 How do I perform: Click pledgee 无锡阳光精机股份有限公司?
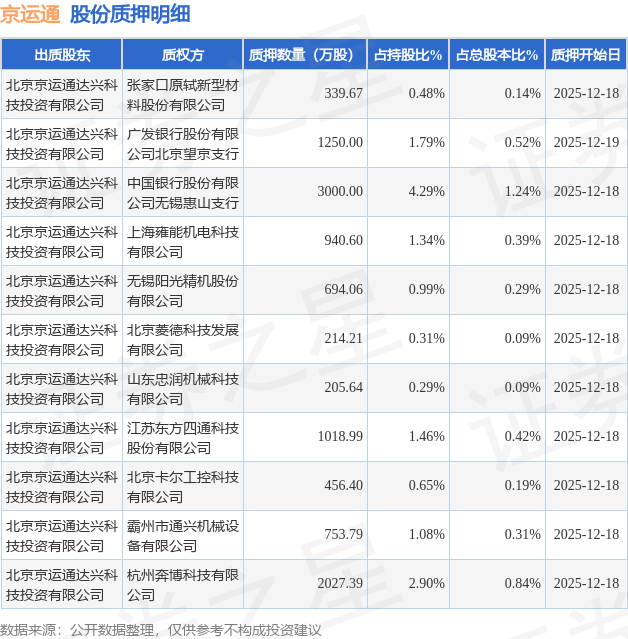(x=183, y=291)
